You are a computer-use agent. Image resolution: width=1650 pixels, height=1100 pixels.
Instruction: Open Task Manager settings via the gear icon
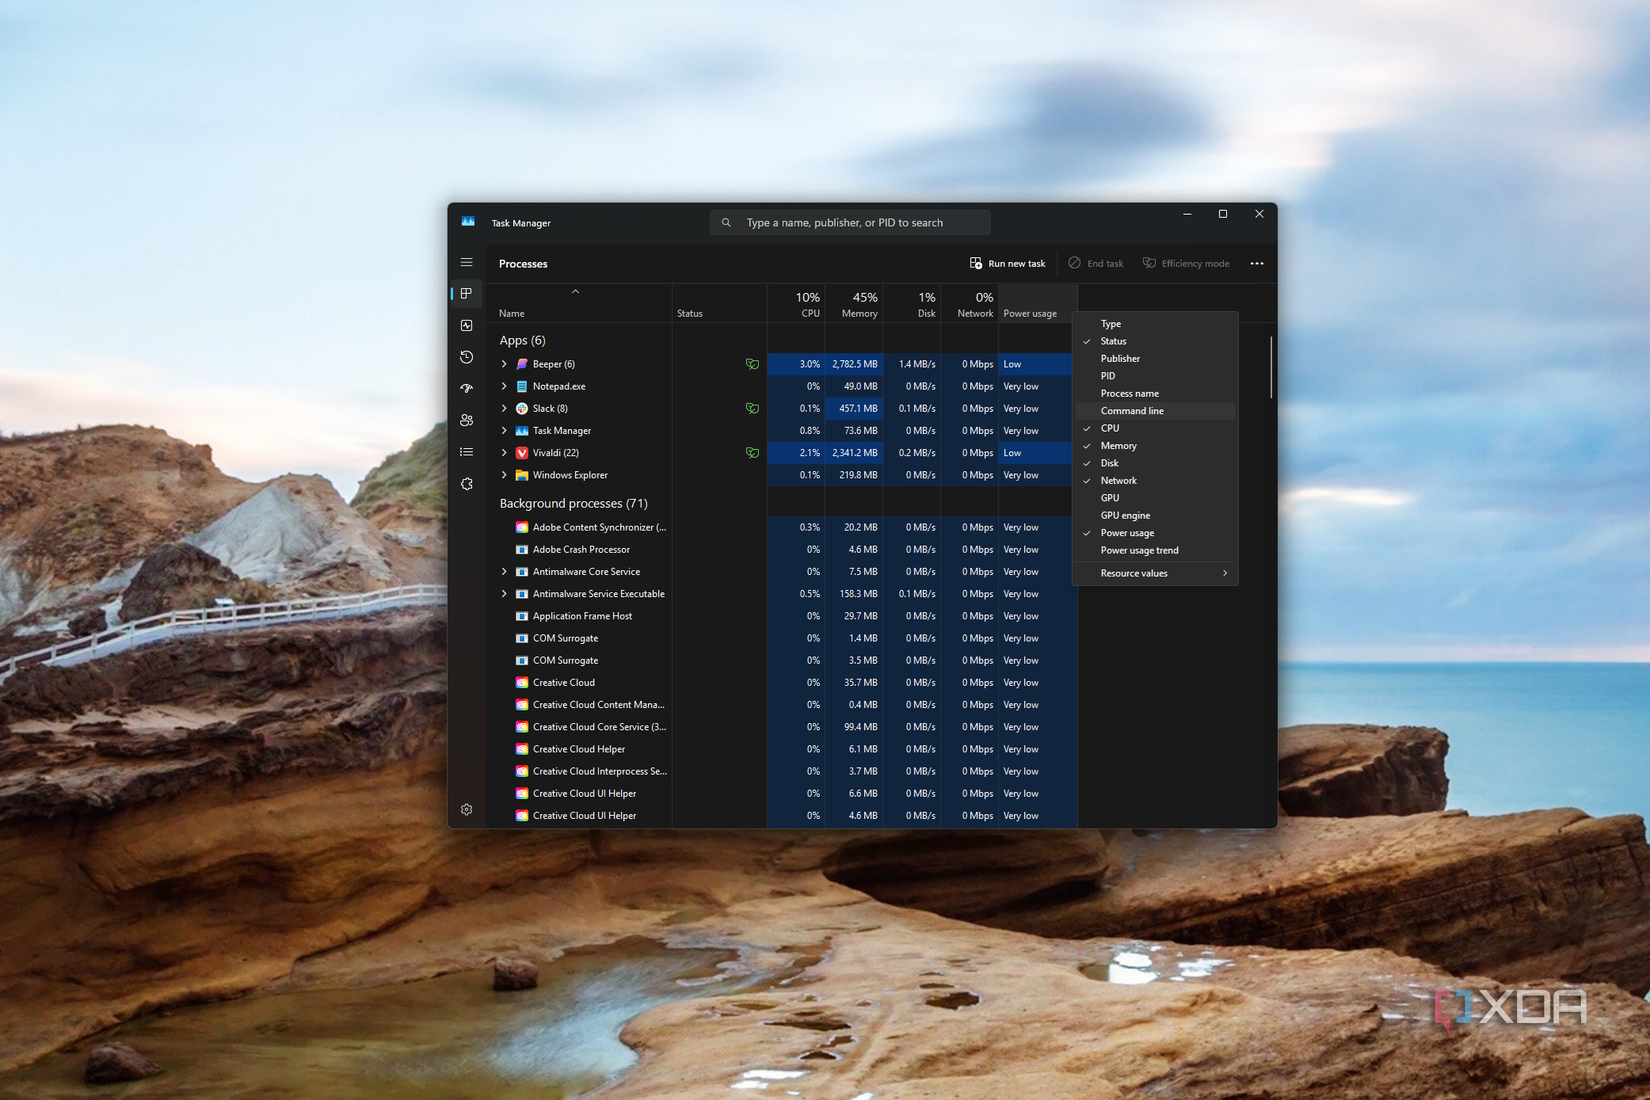point(466,809)
